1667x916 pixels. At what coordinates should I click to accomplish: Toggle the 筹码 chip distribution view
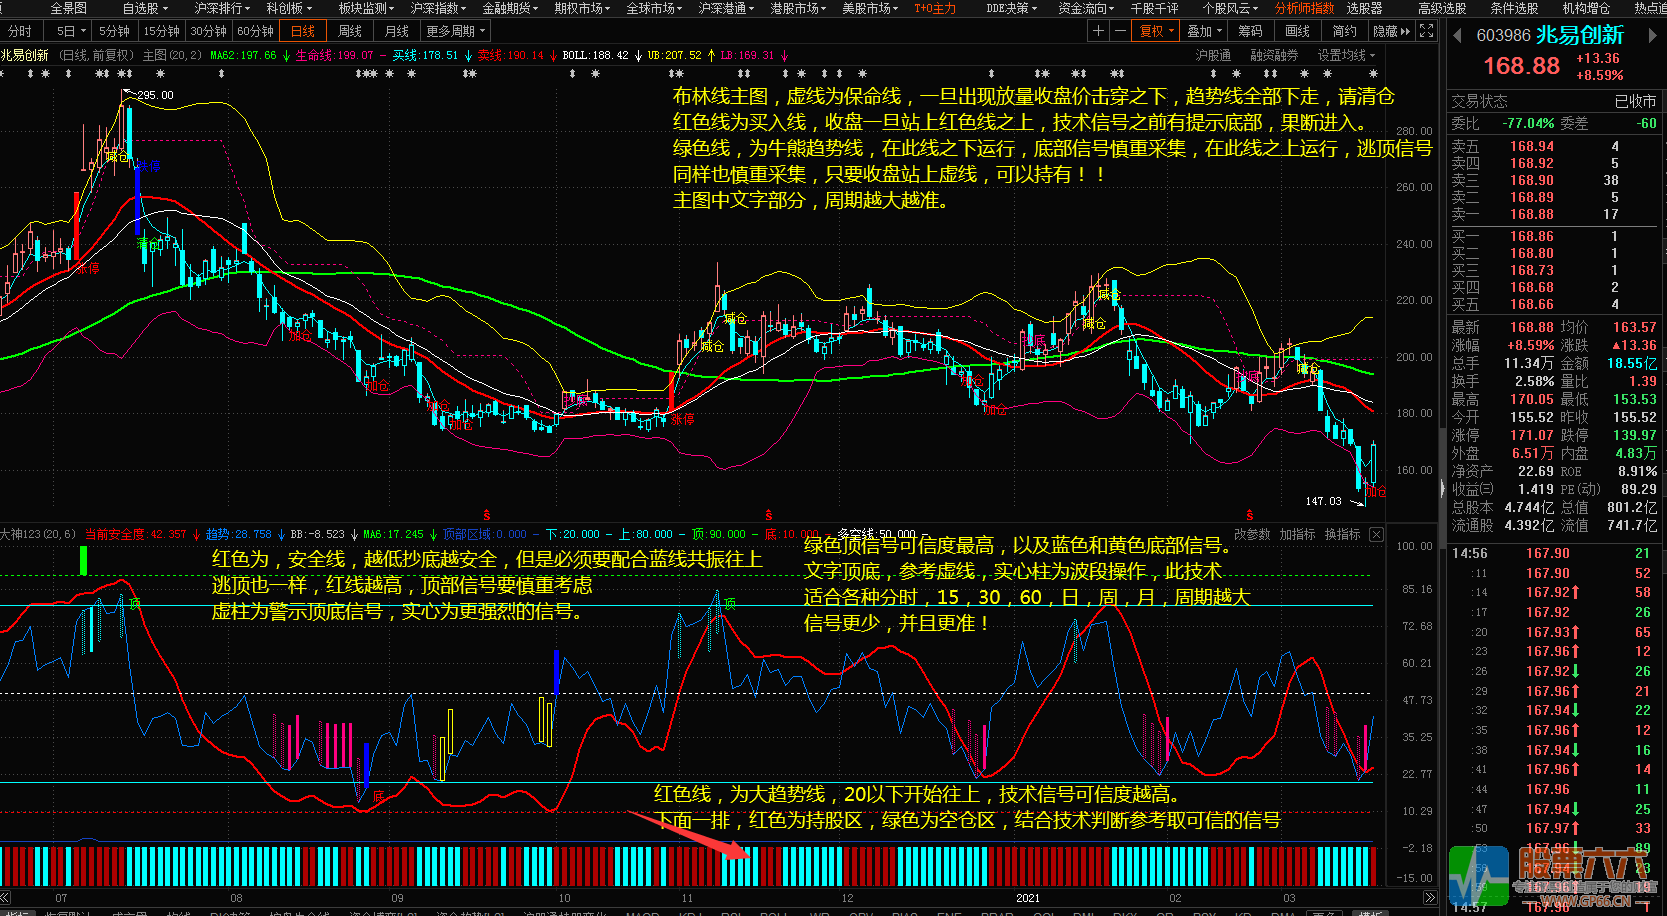[1250, 31]
